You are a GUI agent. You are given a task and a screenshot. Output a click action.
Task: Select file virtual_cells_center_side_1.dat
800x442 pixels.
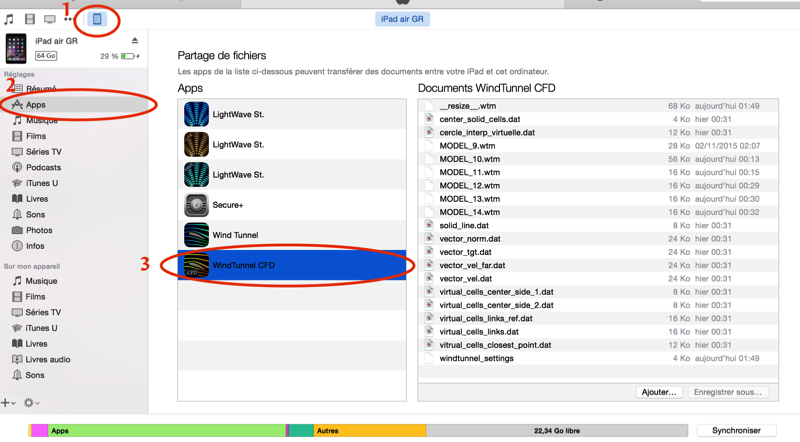point(598,291)
